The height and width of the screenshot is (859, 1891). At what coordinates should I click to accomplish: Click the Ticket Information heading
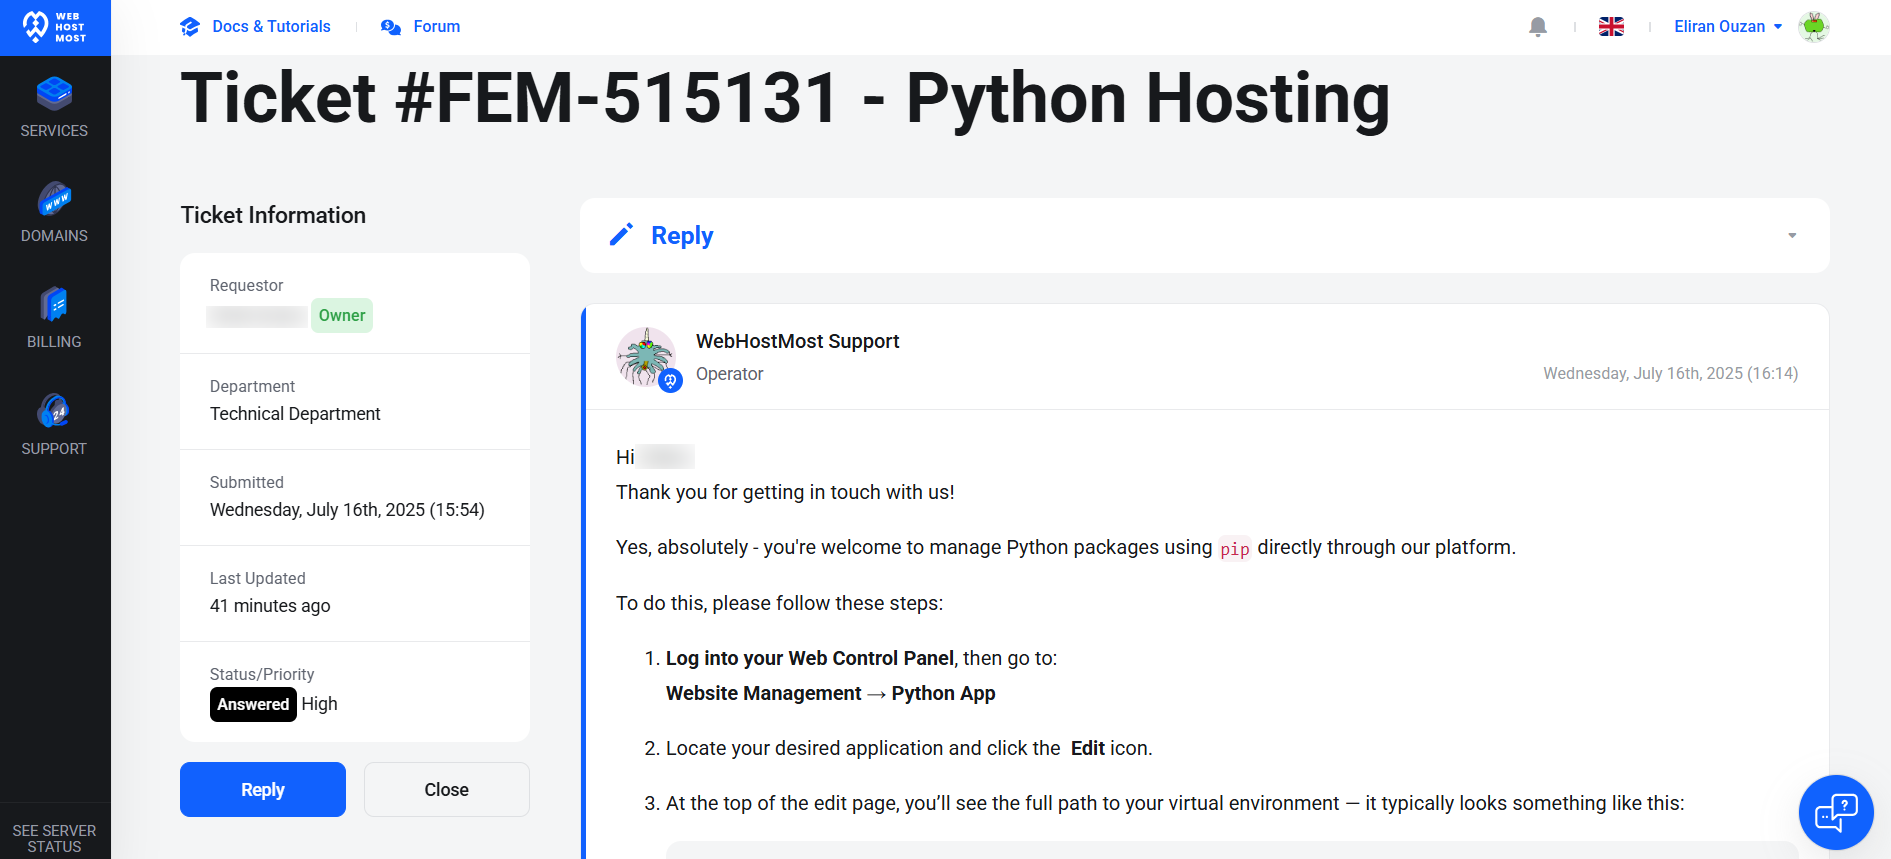[273, 215]
